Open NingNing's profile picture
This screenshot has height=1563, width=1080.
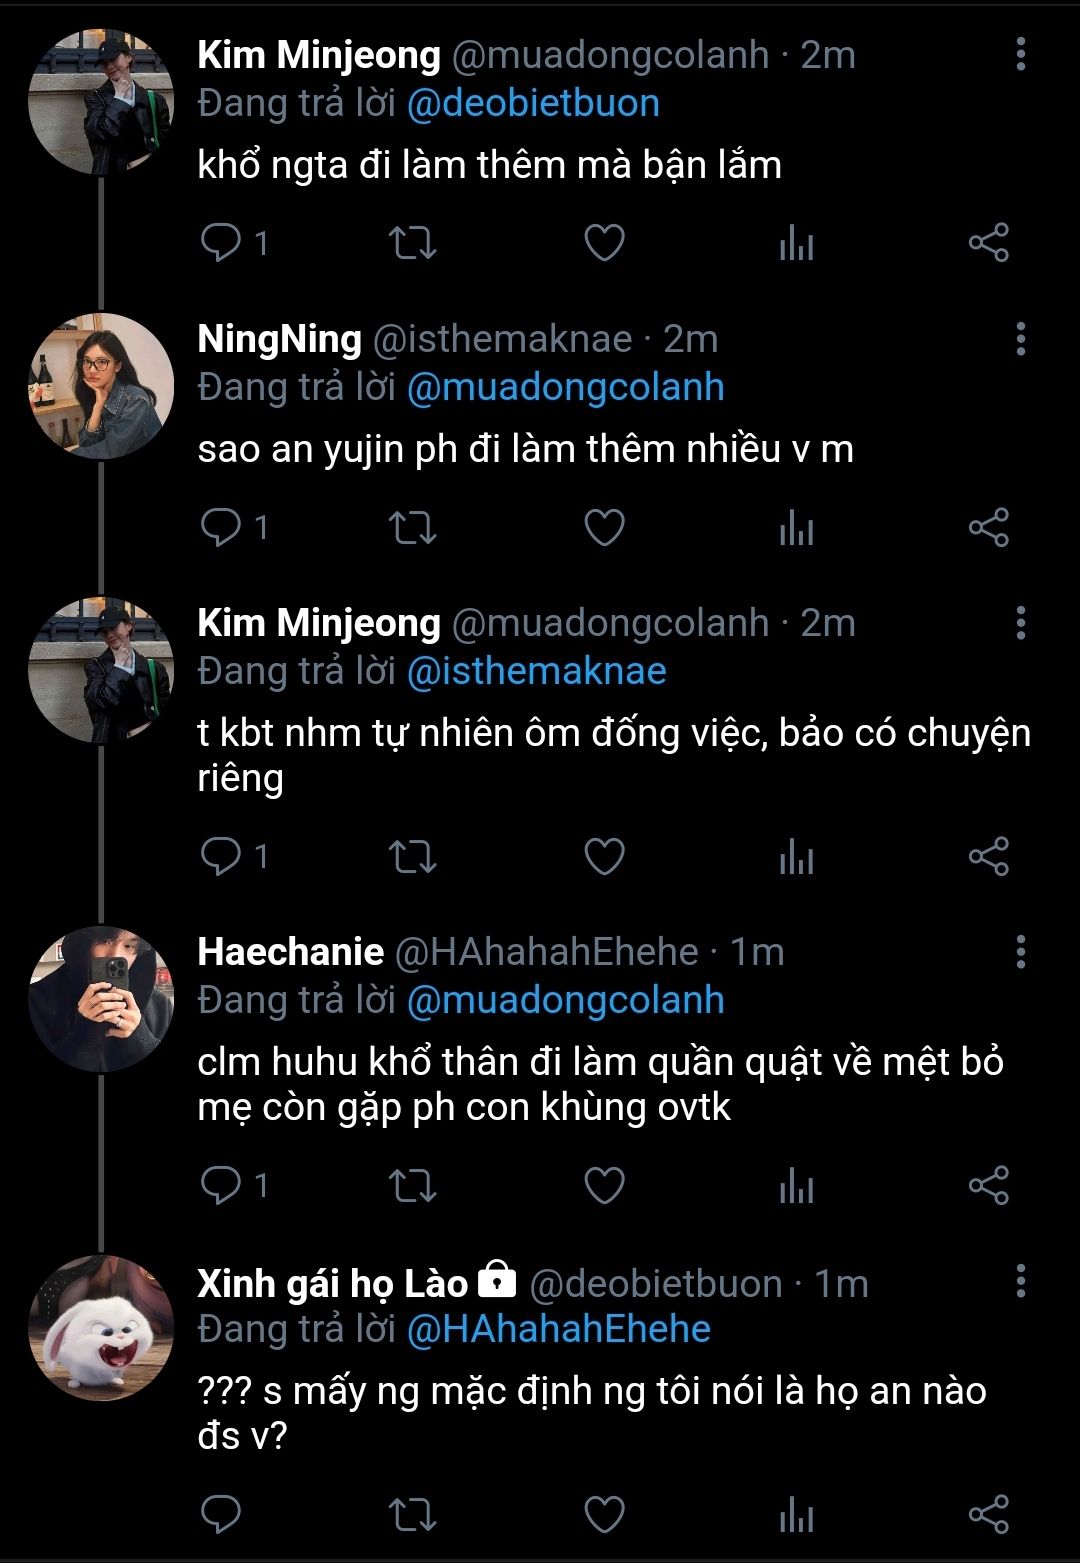[x=101, y=386]
